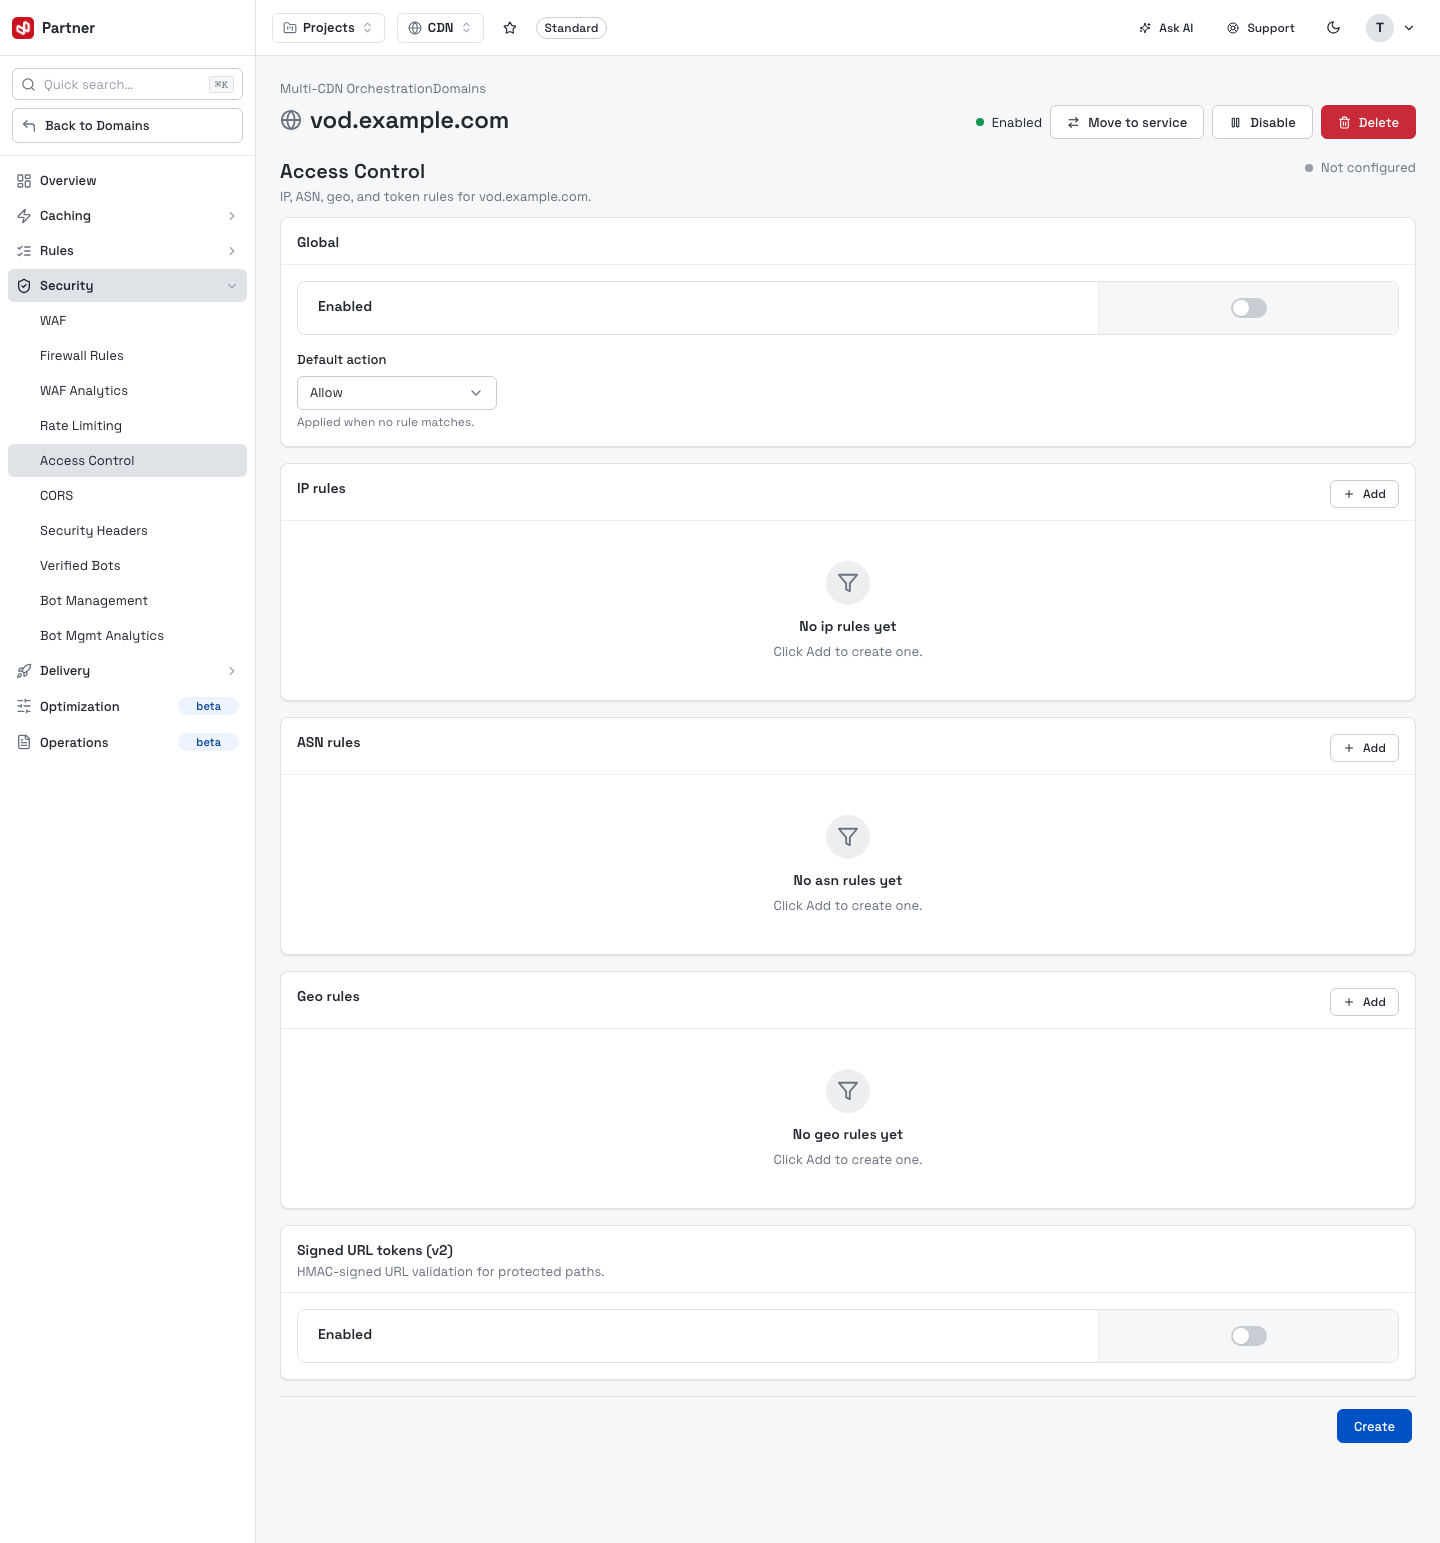Add a new ASN rule
The height and width of the screenshot is (1543, 1440).
1364,748
